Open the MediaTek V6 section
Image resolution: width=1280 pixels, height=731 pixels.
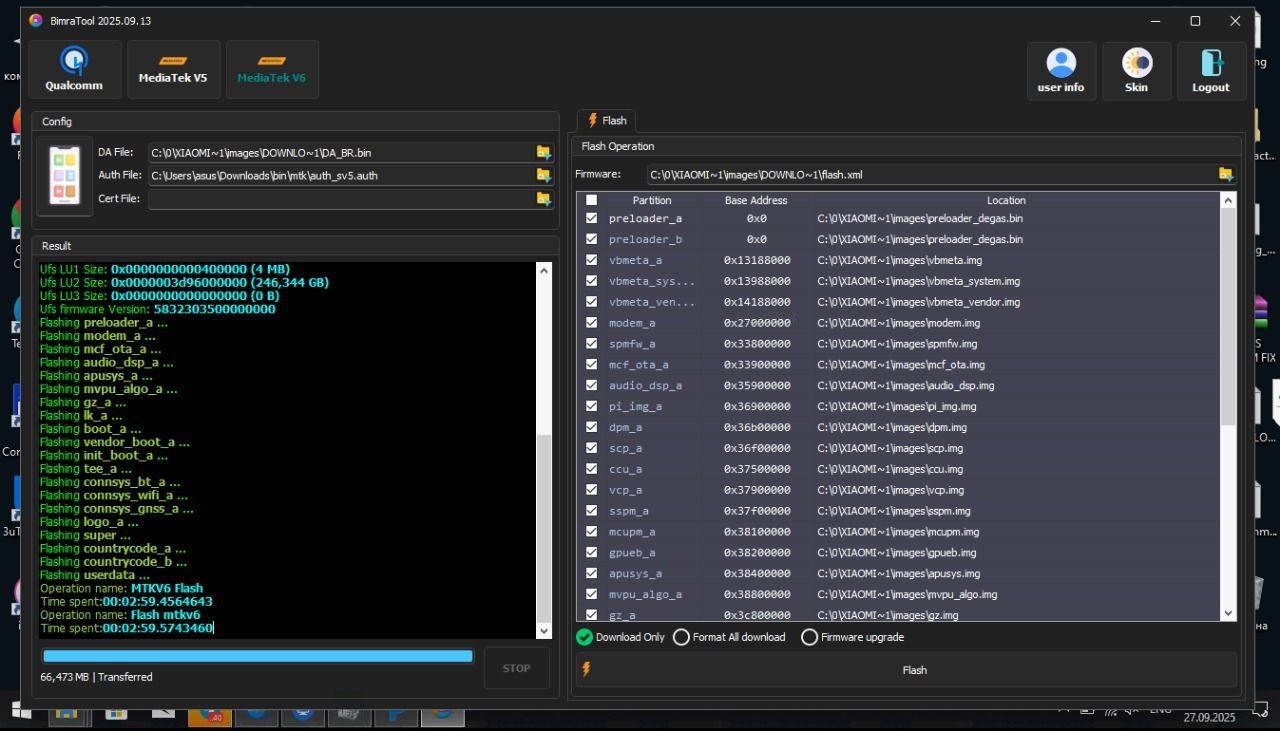(272, 69)
